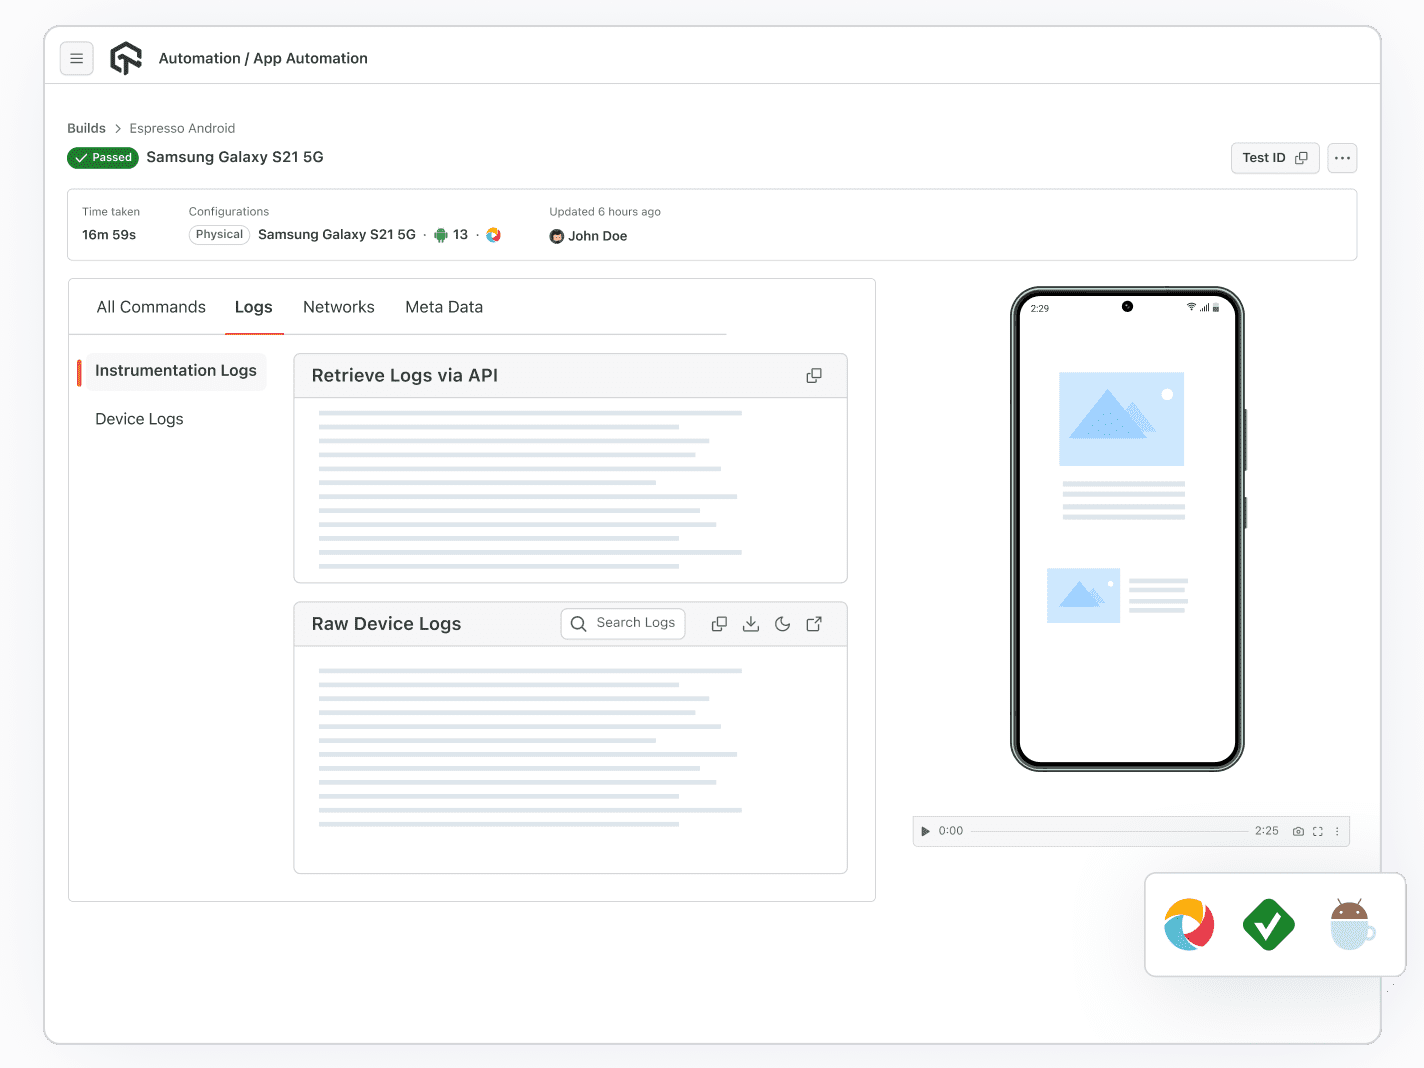This screenshot has width=1424, height=1068.
Task: Copy the Test ID
Action: coord(1275,158)
